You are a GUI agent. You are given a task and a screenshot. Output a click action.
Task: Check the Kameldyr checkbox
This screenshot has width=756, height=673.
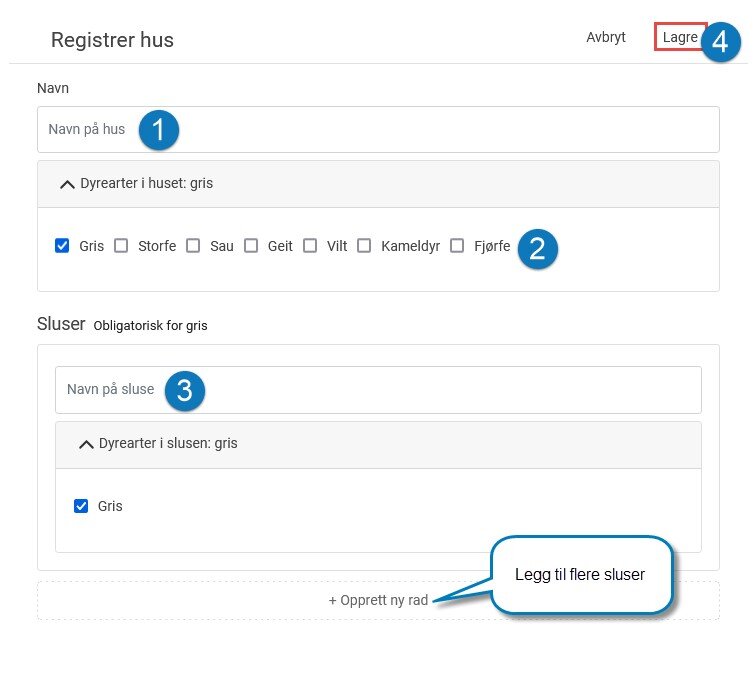click(364, 246)
